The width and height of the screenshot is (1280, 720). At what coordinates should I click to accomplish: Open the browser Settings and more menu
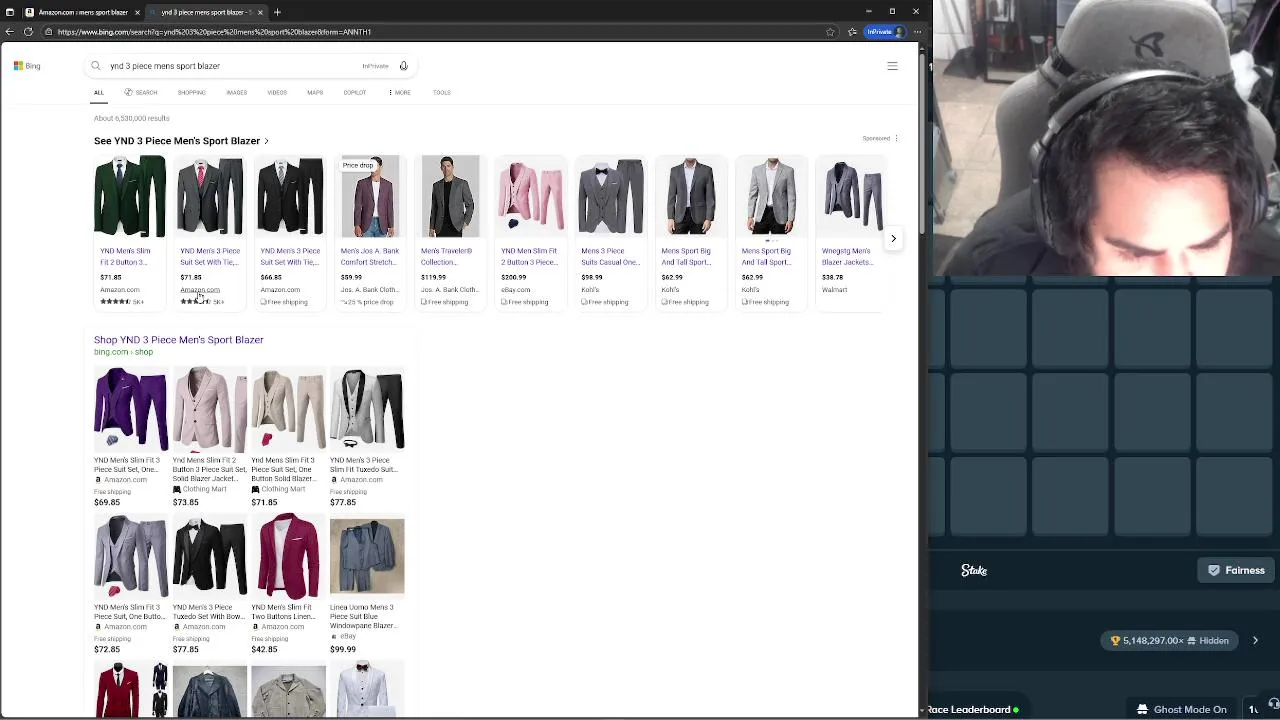coord(917,32)
